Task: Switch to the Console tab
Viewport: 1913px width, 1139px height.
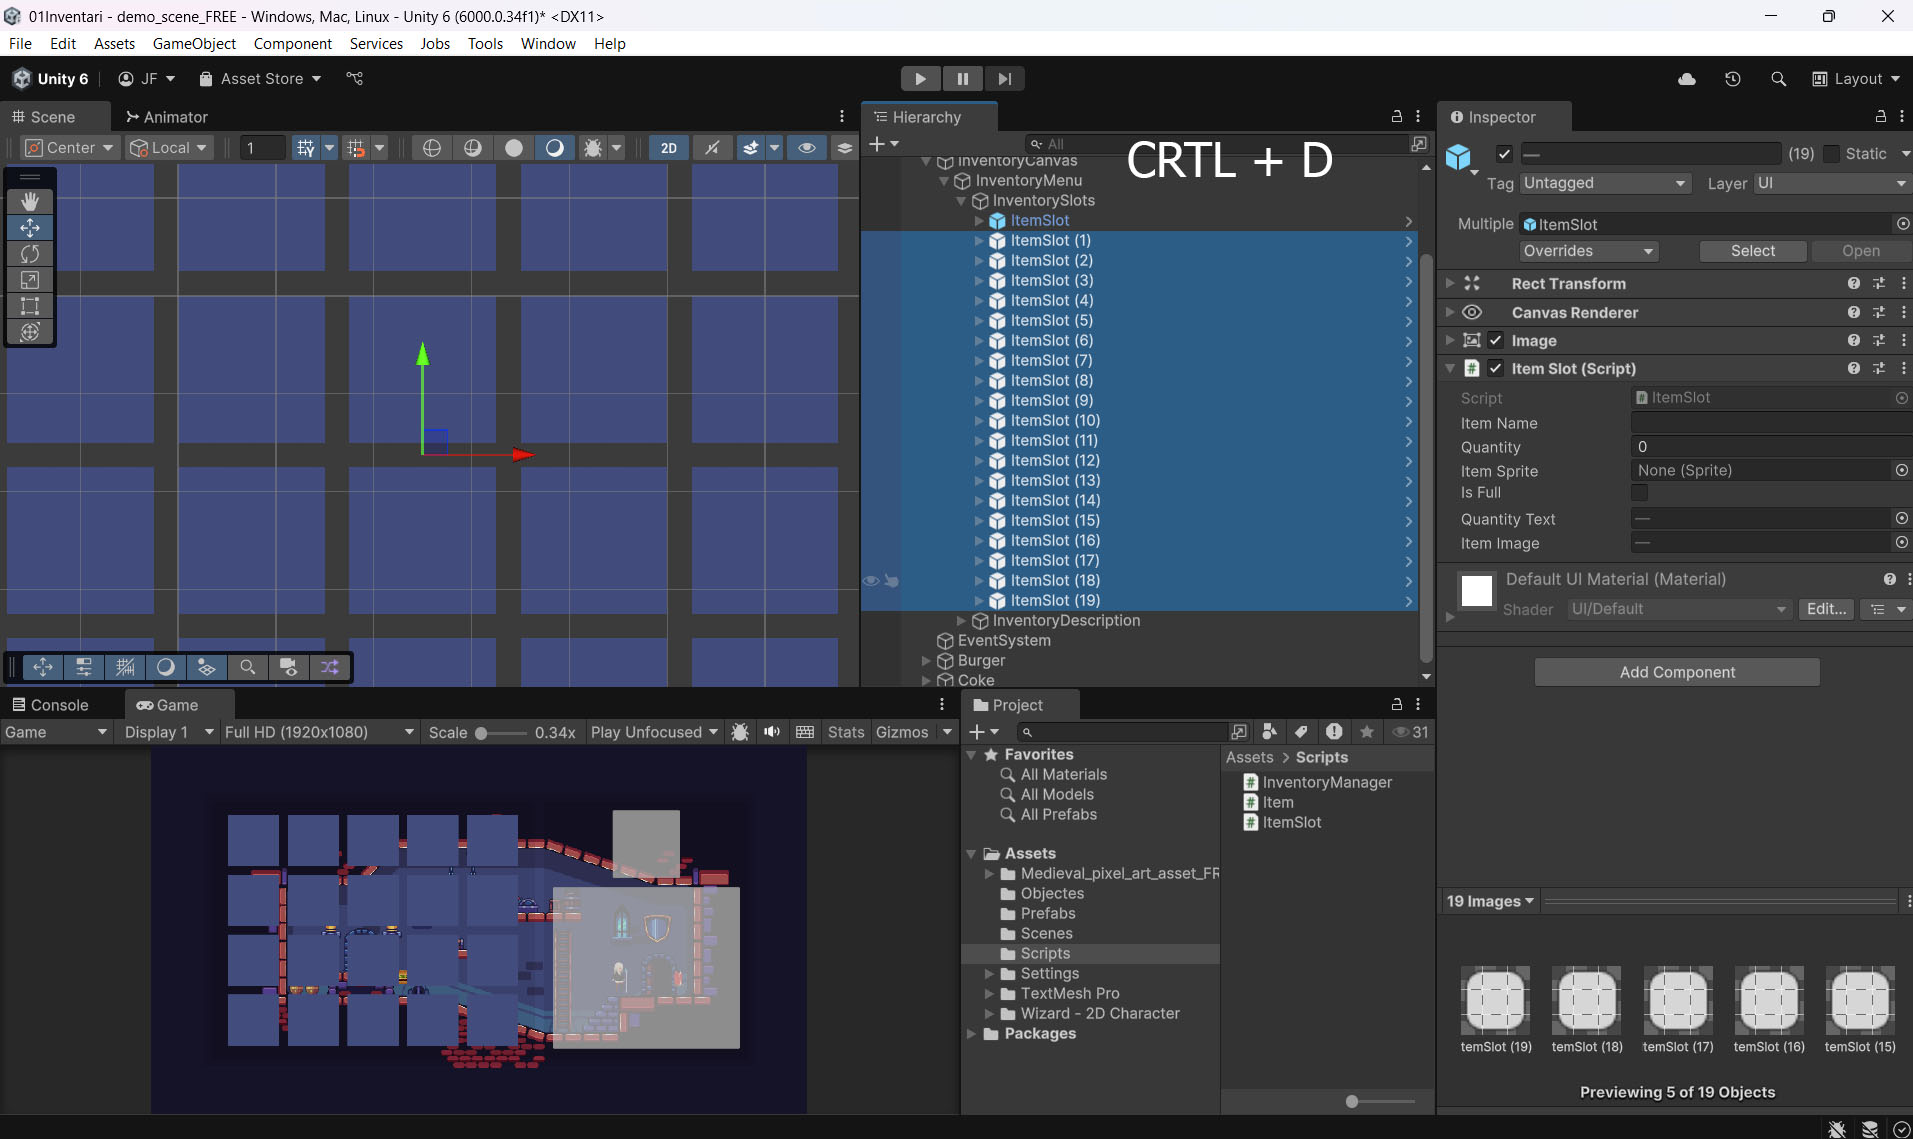Action: [x=50, y=705]
